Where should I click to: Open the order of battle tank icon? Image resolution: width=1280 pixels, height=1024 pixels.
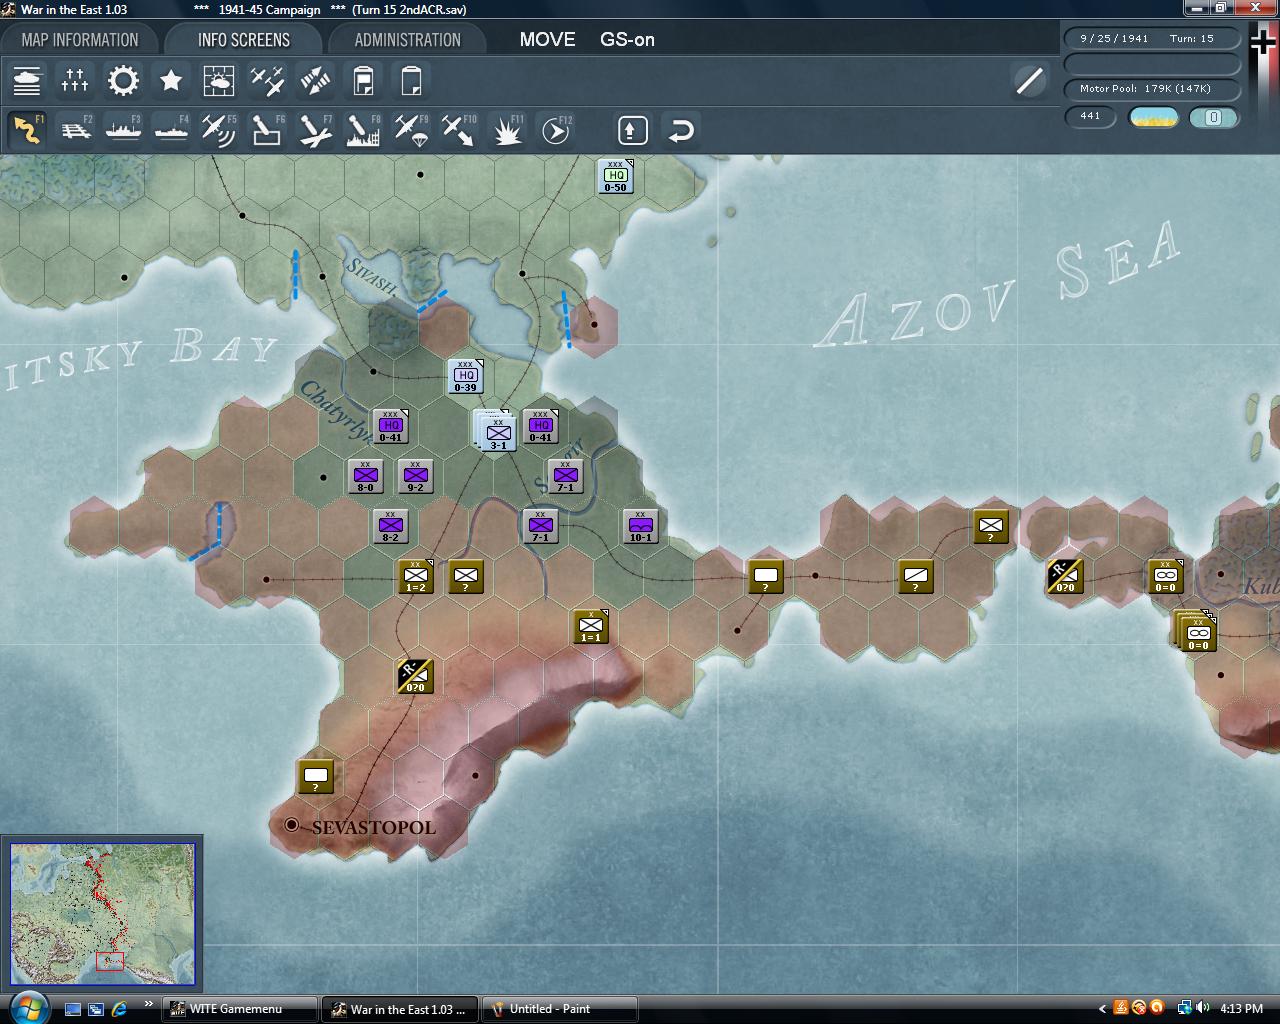click(27, 81)
